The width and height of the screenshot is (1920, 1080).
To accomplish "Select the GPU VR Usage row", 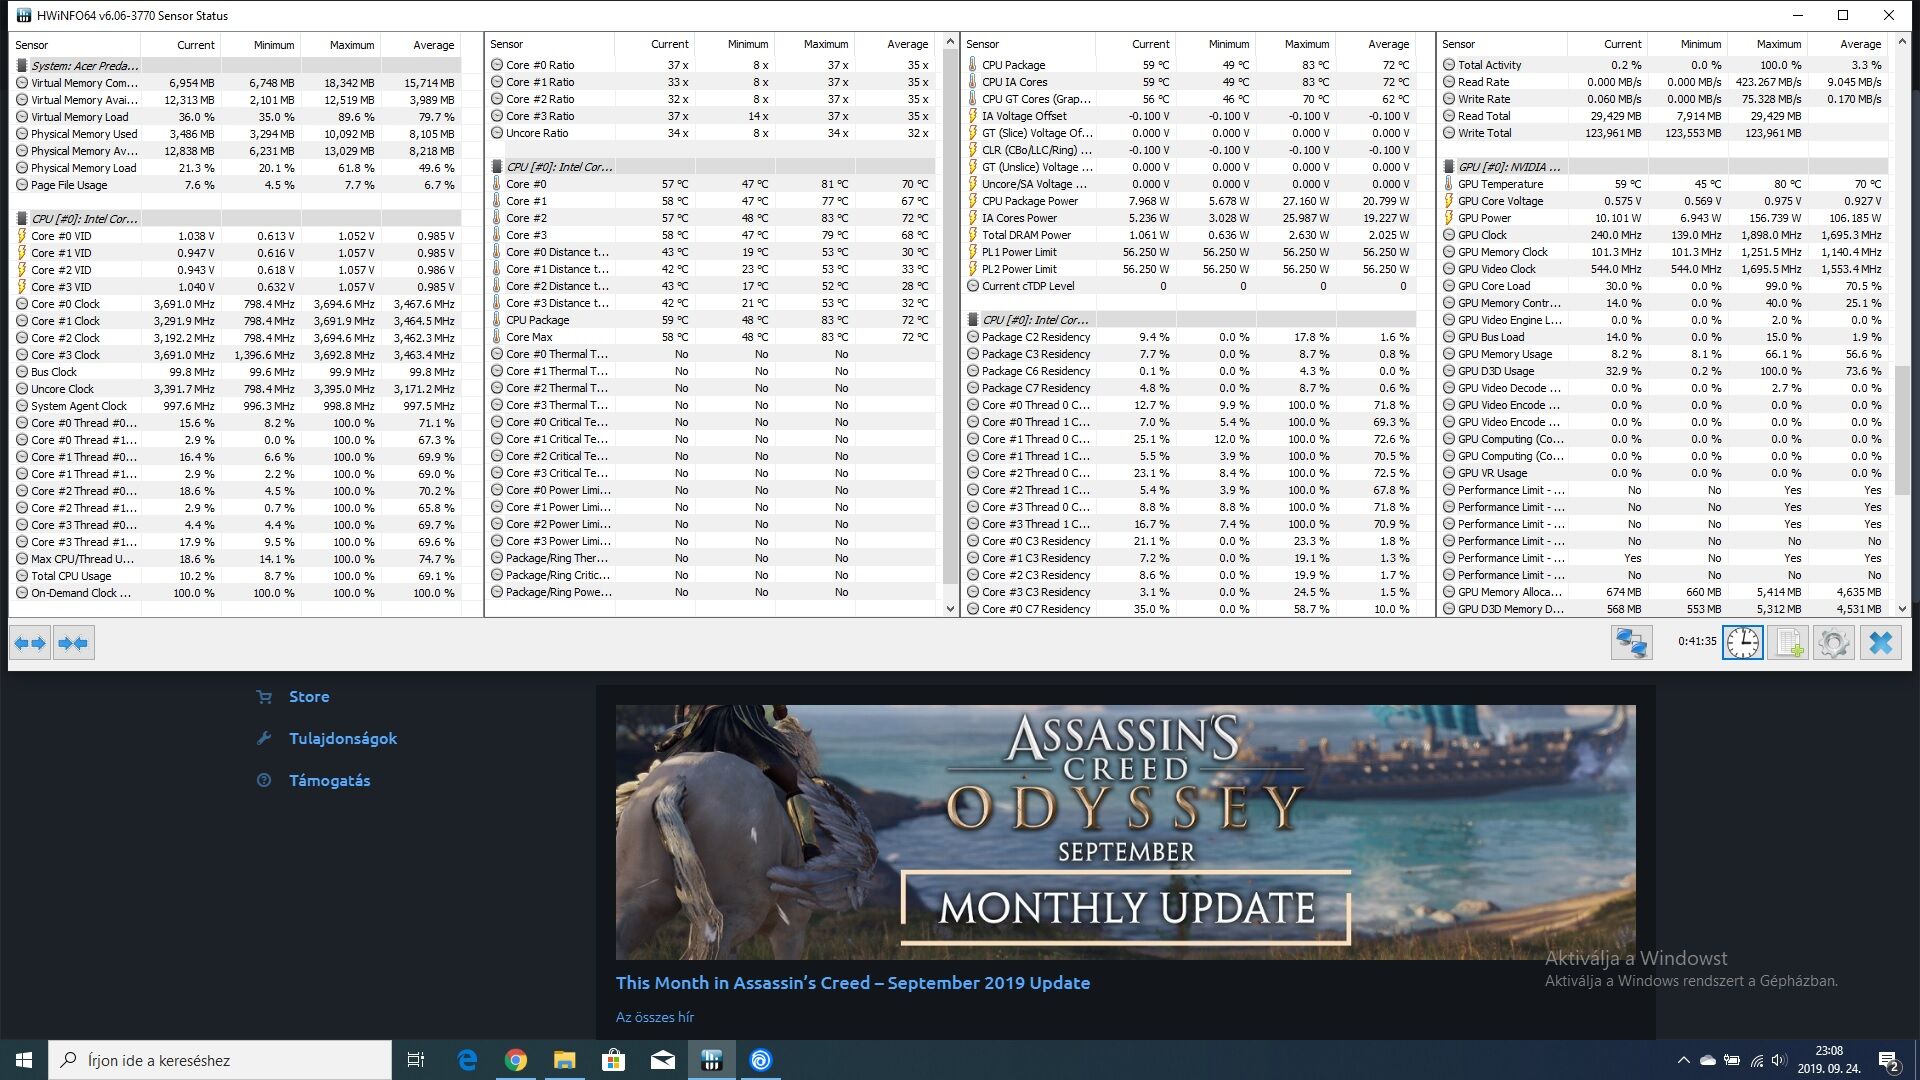I will point(1664,473).
